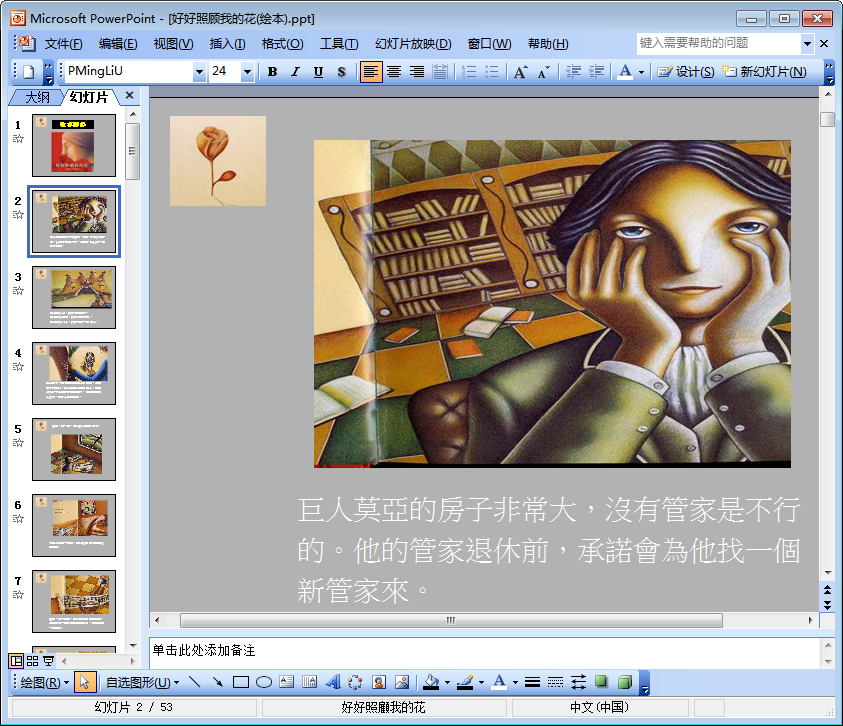The height and width of the screenshot is (726, 843).
Task: Open the font name dropdown PMingLiU
Action: point(199,72)
